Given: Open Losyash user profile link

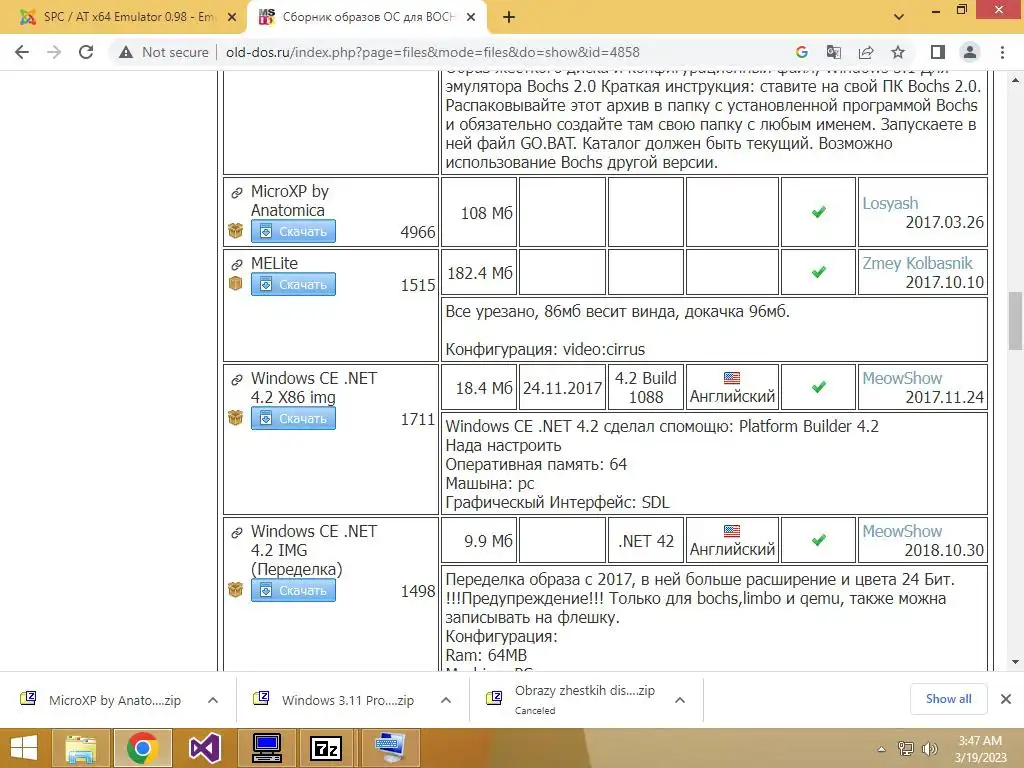Looking at the screenshot, I should tap(890, 203).
